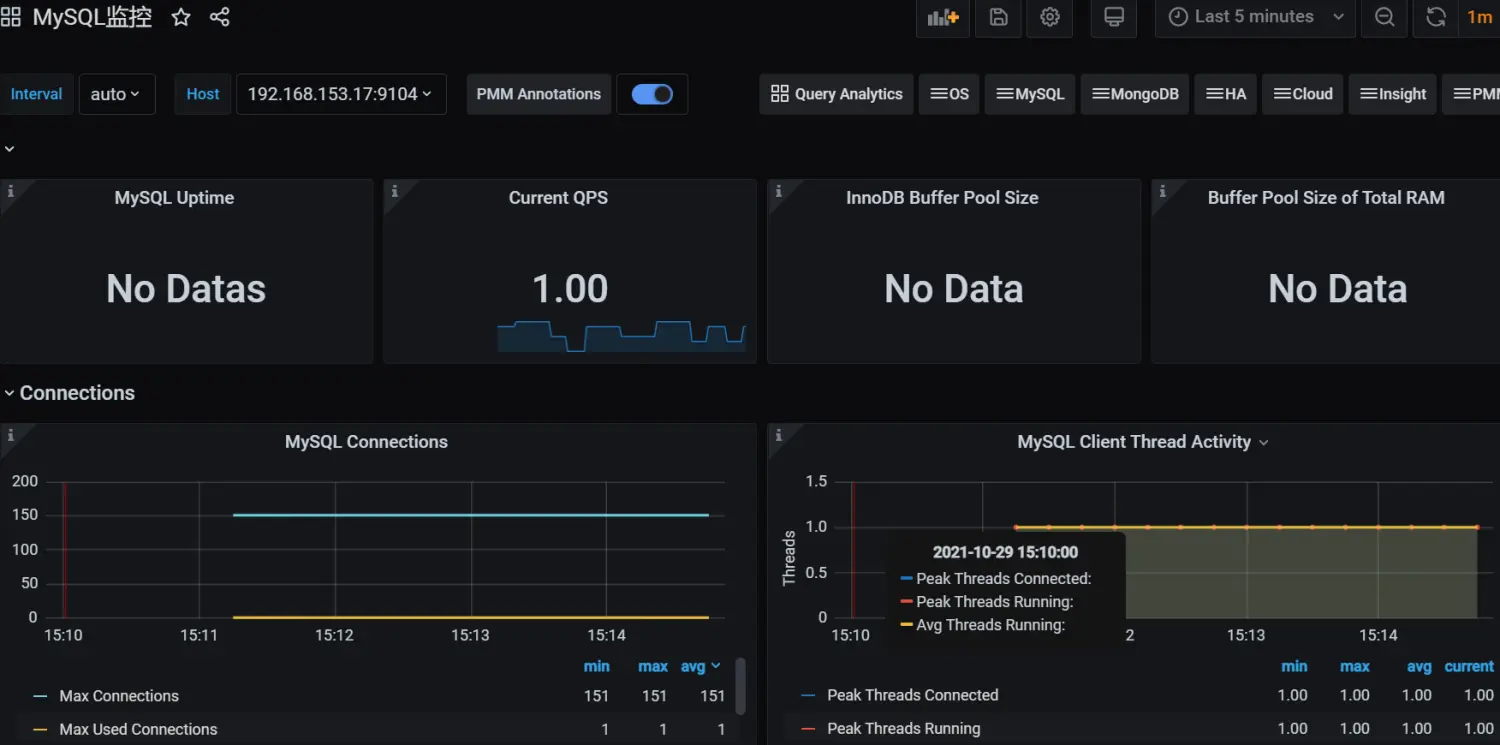This screenshot has height=745, width=1500.
Task: Open MySQL Client Thread Activity dropdown
Action: pos(1143,442)
